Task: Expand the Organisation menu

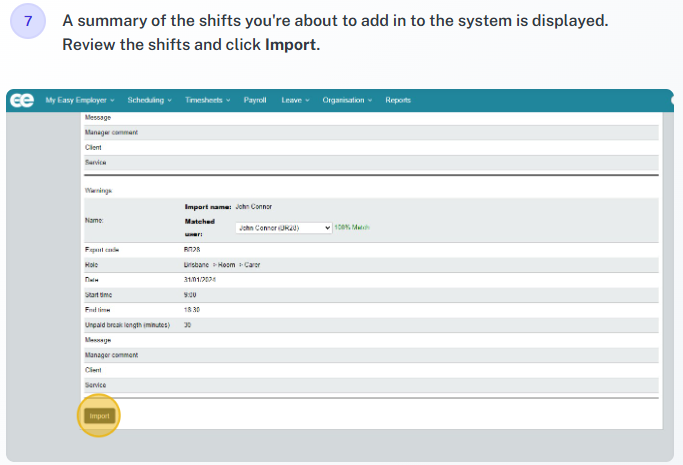Action: (x=347, y=100)
